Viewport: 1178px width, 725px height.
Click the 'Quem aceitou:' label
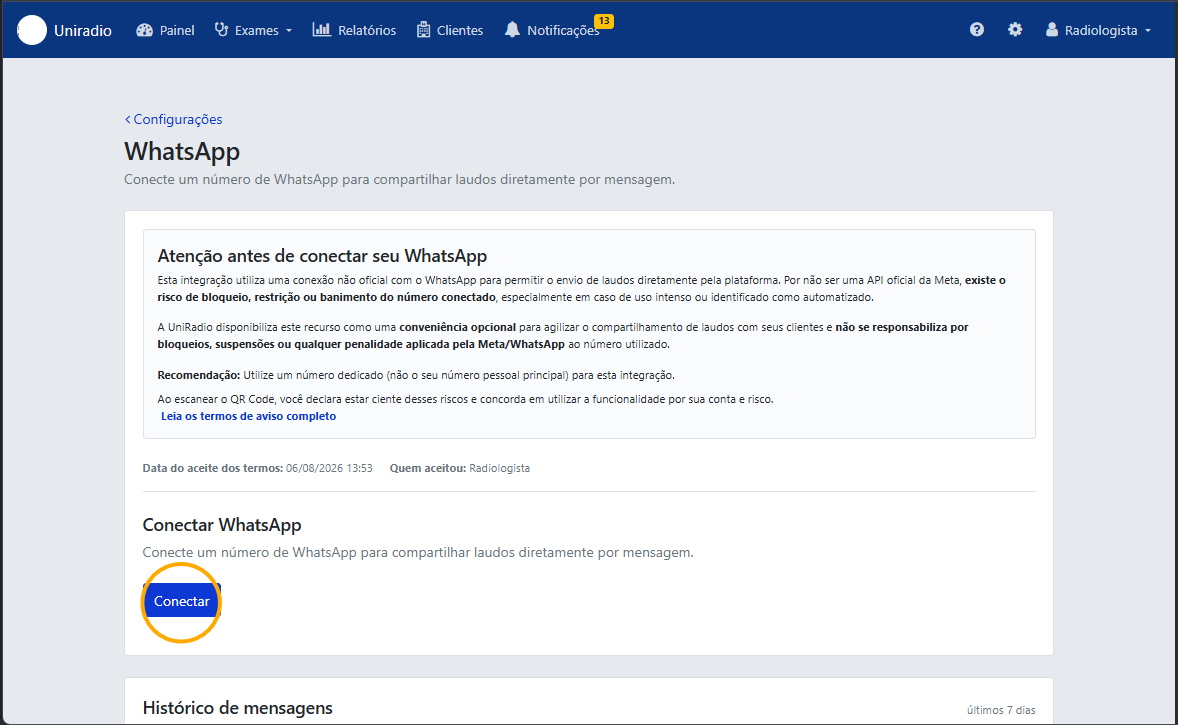point(427,468)
